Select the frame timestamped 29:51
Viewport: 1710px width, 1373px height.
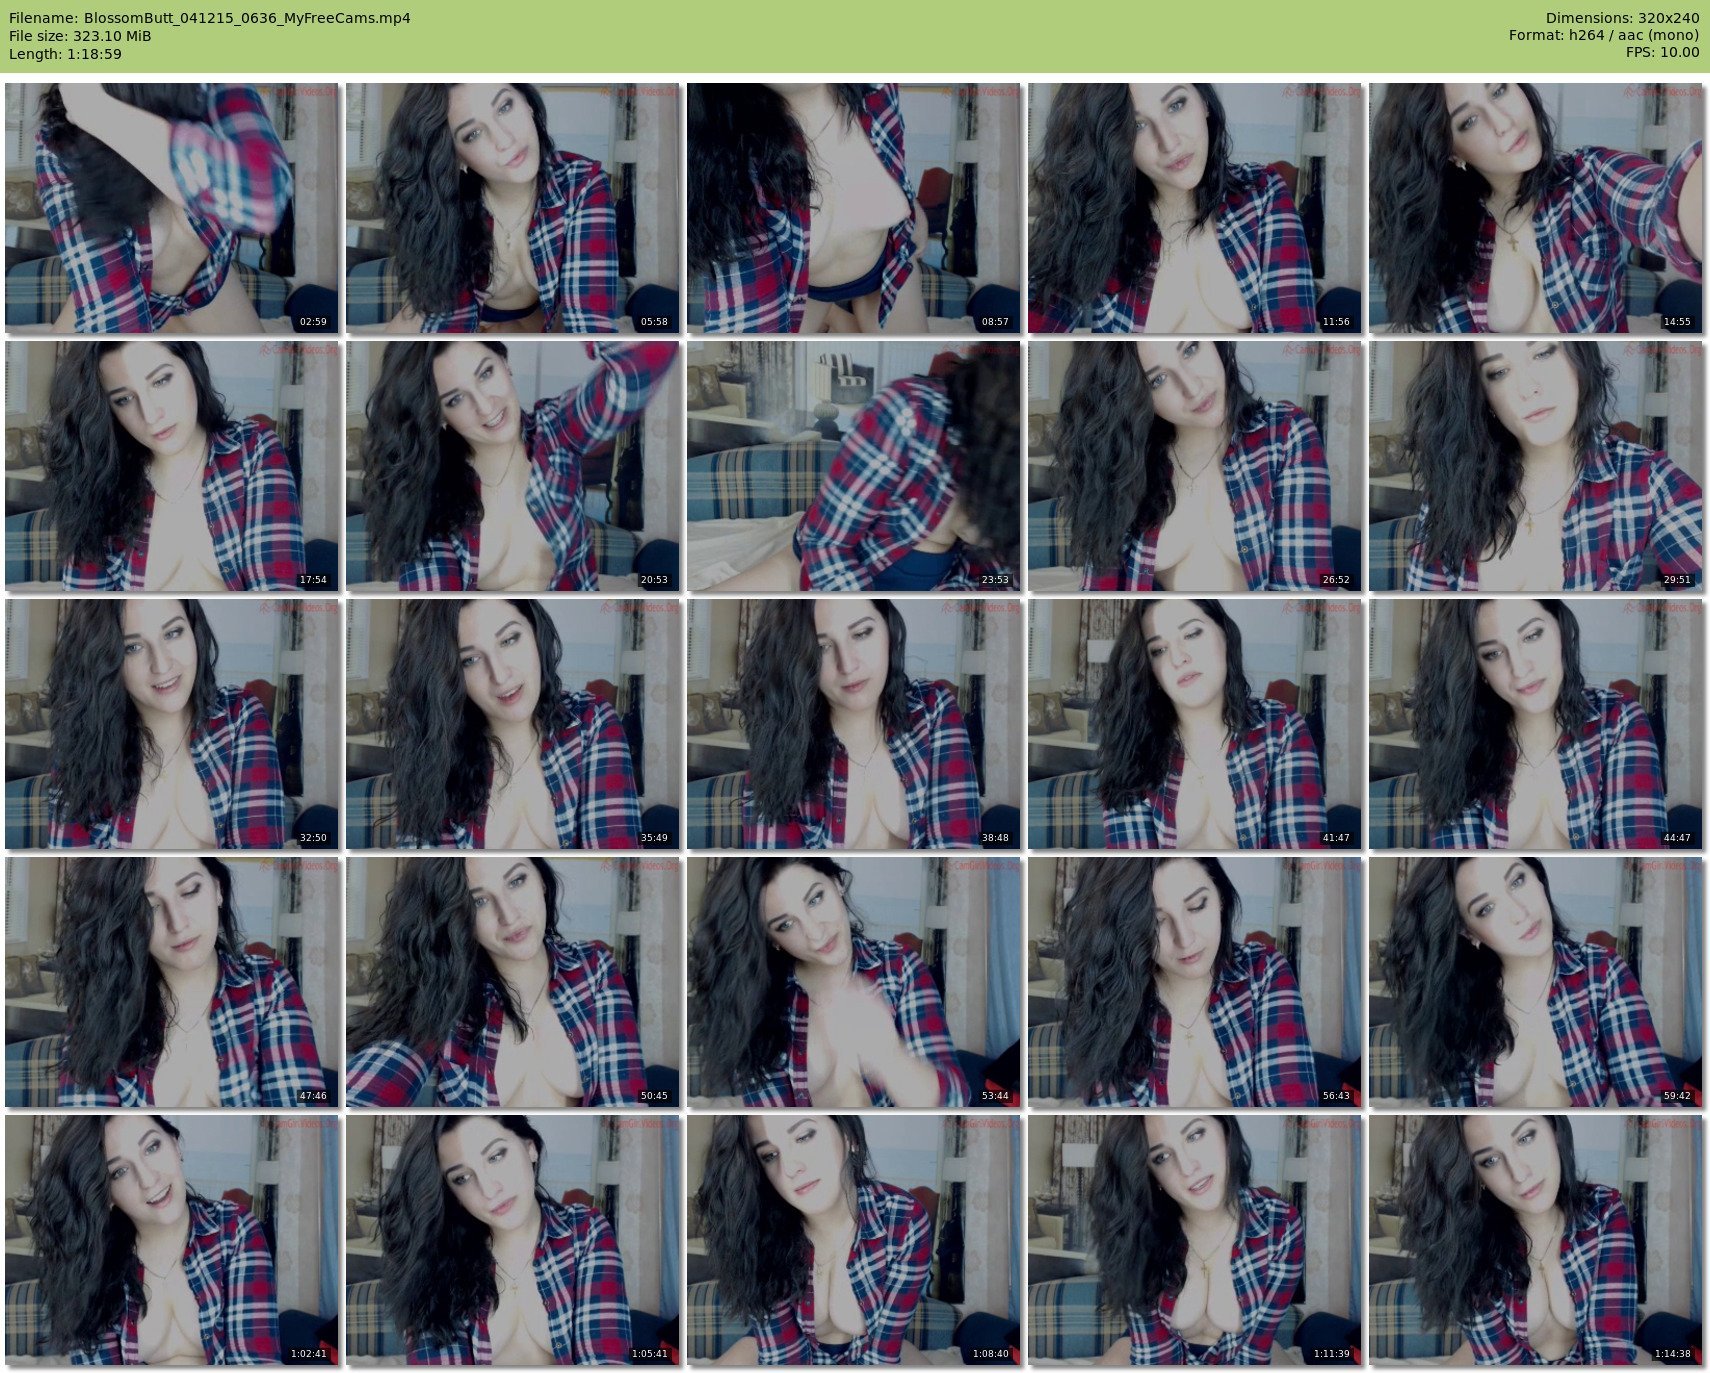click(1536, 466)
